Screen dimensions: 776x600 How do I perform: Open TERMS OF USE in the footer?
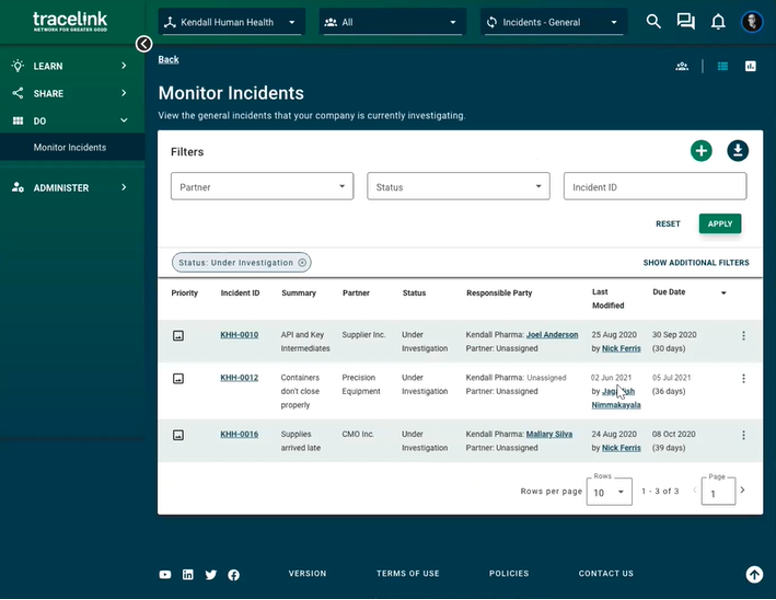[408, 573]
